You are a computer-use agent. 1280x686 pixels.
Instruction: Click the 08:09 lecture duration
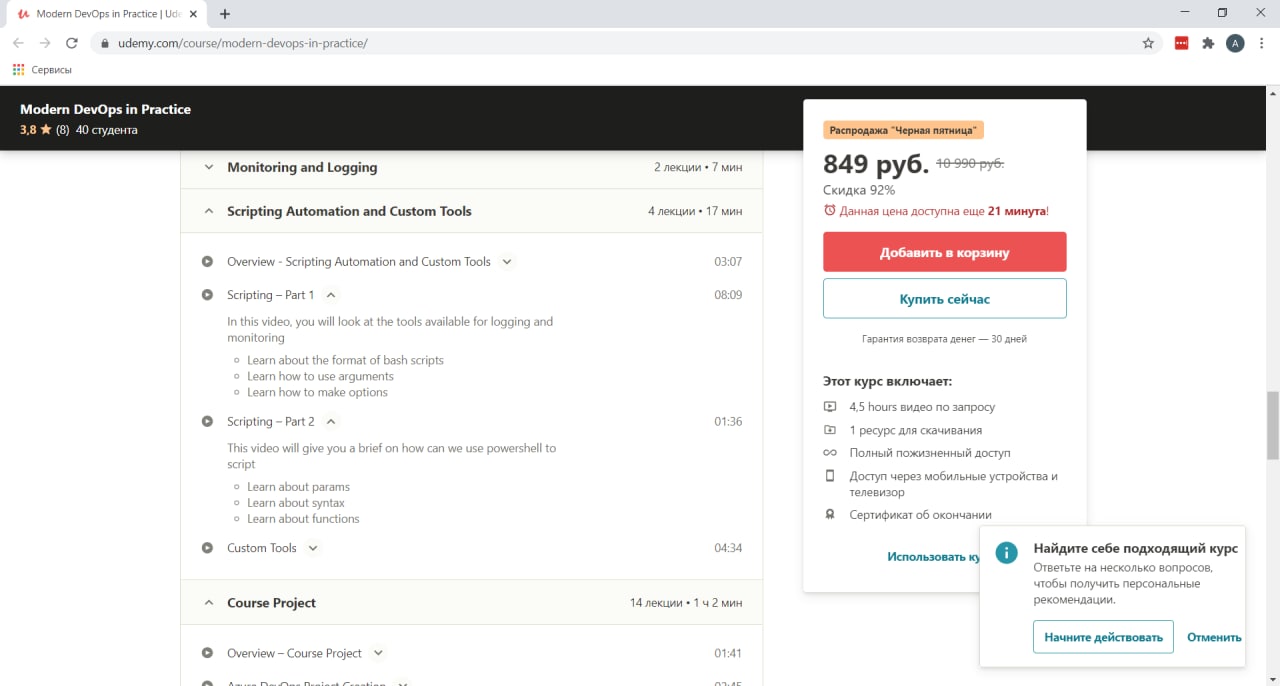728,295
